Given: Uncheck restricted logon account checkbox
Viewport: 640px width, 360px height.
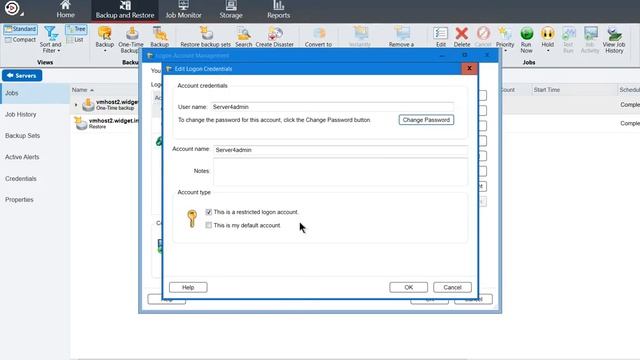Looking at the screenshot, I should (x=209, y=212).
